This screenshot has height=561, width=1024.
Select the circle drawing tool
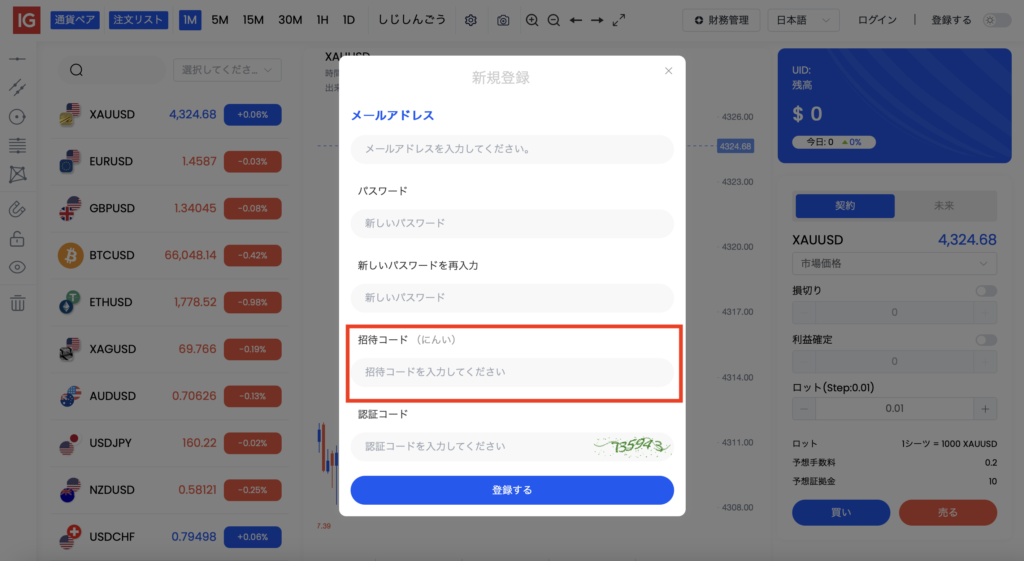pos(18,117)
